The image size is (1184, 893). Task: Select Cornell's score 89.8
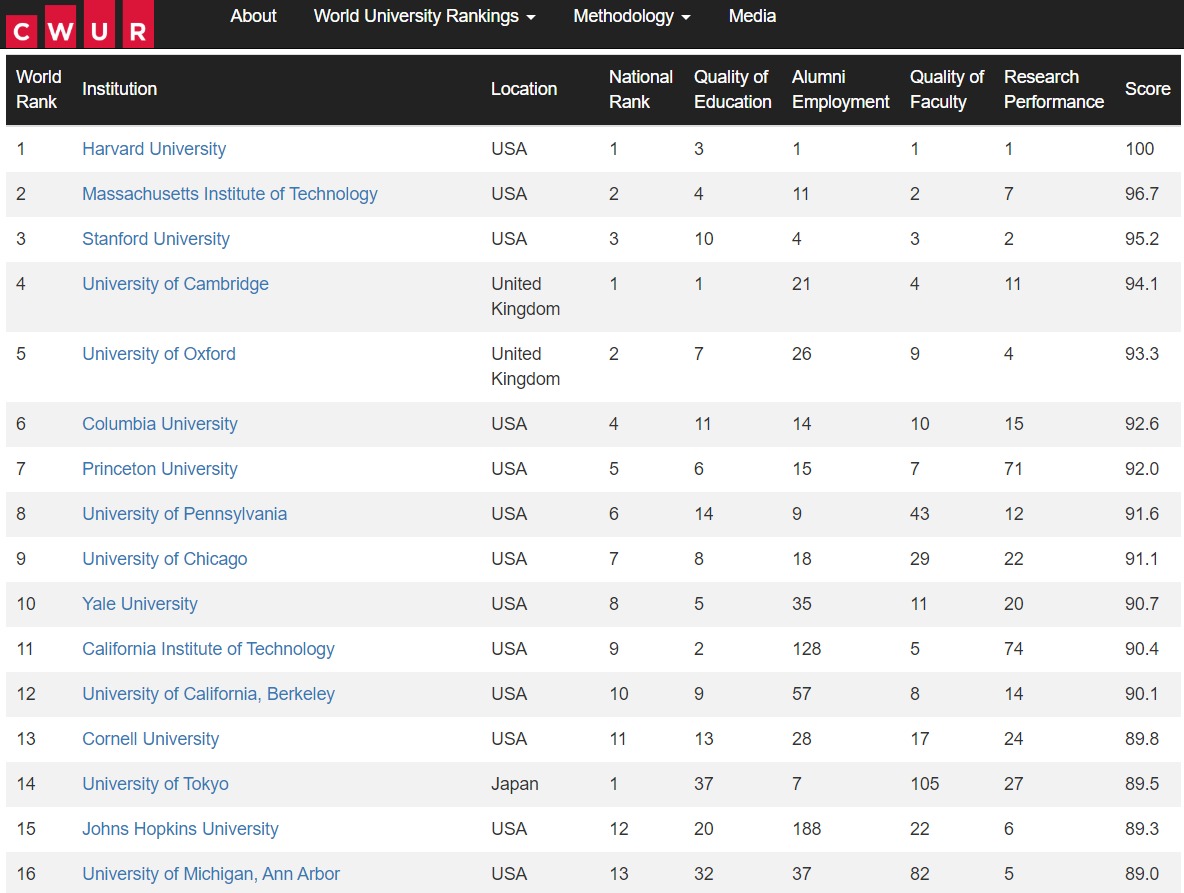(x=1142, y=739)
